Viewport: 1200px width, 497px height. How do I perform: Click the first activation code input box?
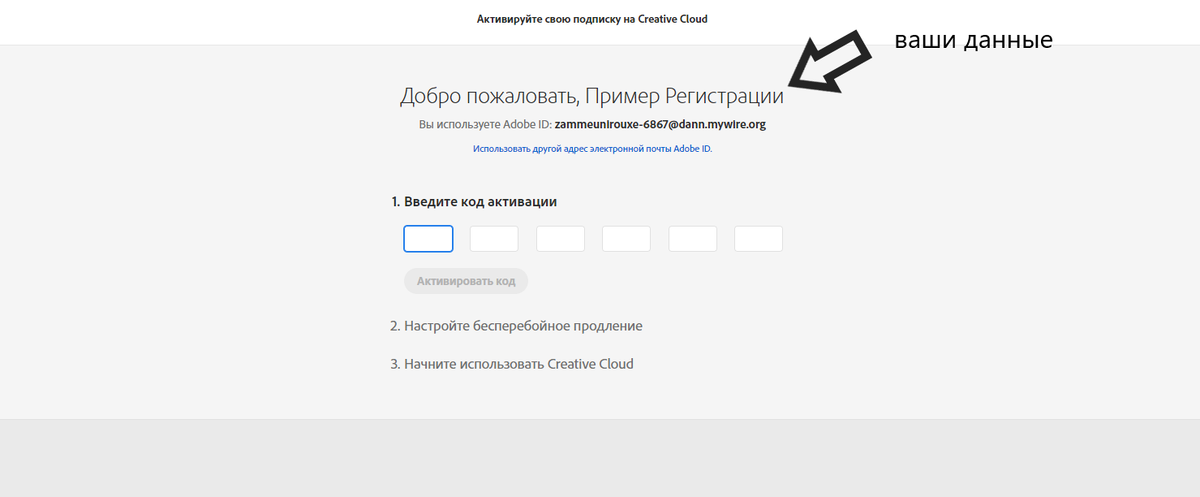click(x=428, y=238)
